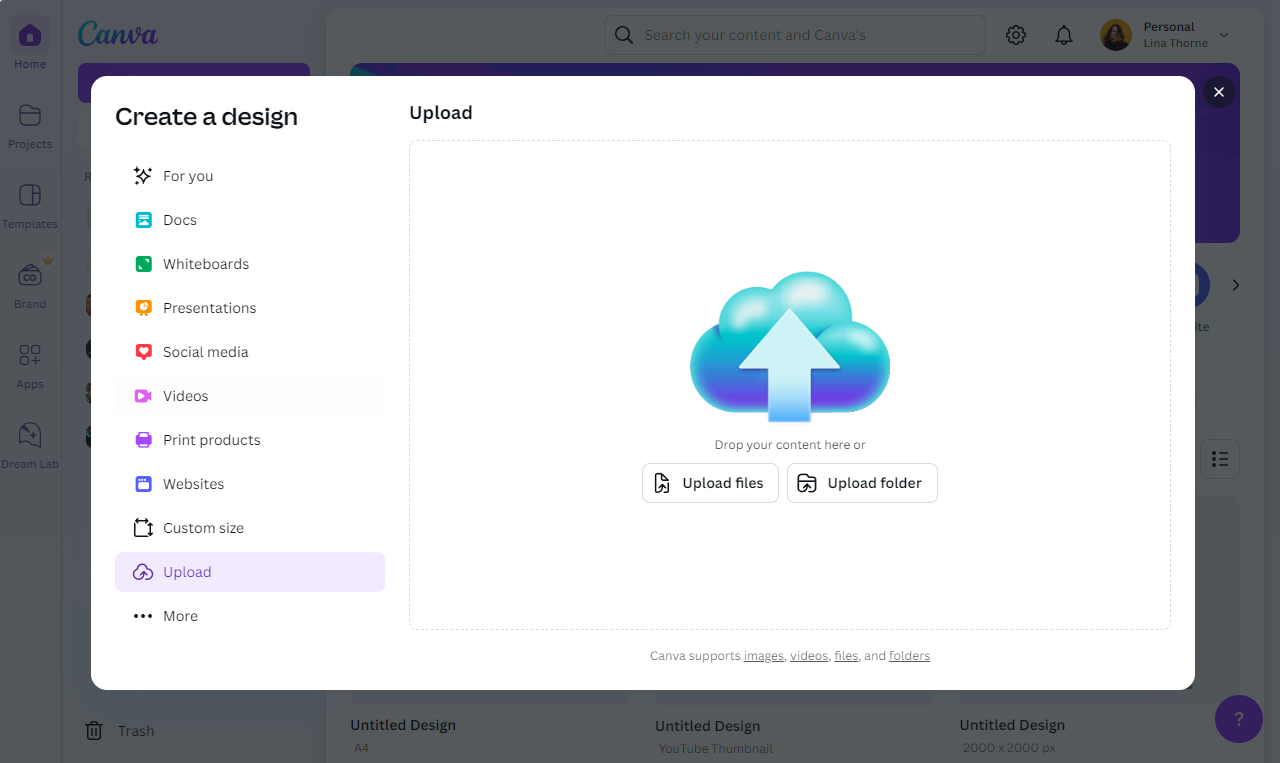
Task: Open the A4 Untitled Design
Action: pos(403,725)
